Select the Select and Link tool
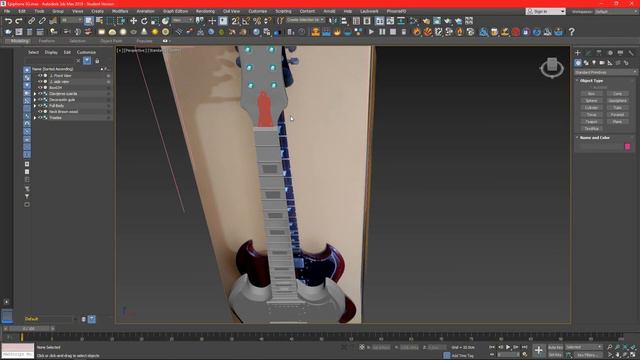The width and height of the screenshot is (640, 360). (31, 21)
